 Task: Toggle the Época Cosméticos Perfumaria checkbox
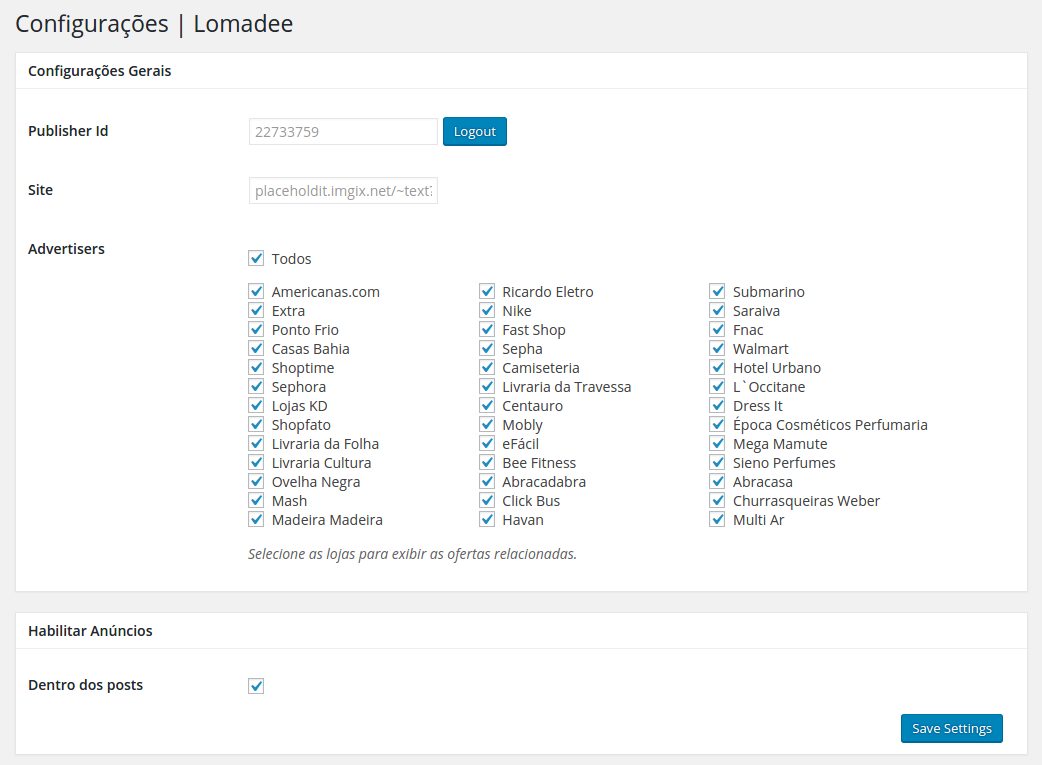coord(717,425)
